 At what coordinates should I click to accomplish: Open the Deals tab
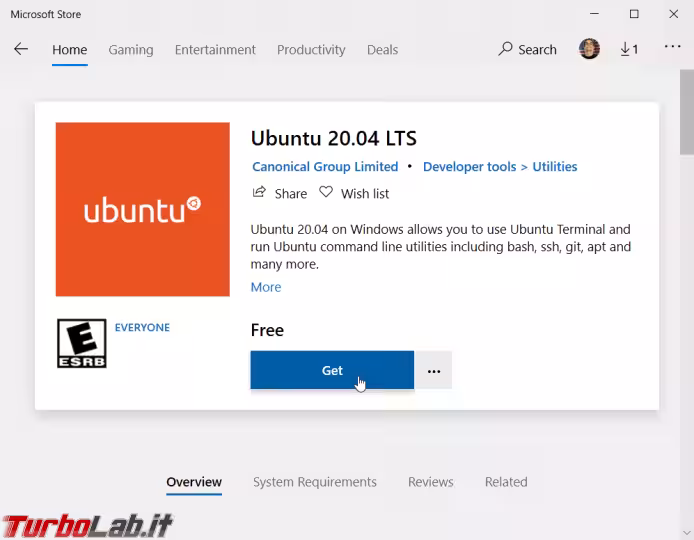point(382,50)
